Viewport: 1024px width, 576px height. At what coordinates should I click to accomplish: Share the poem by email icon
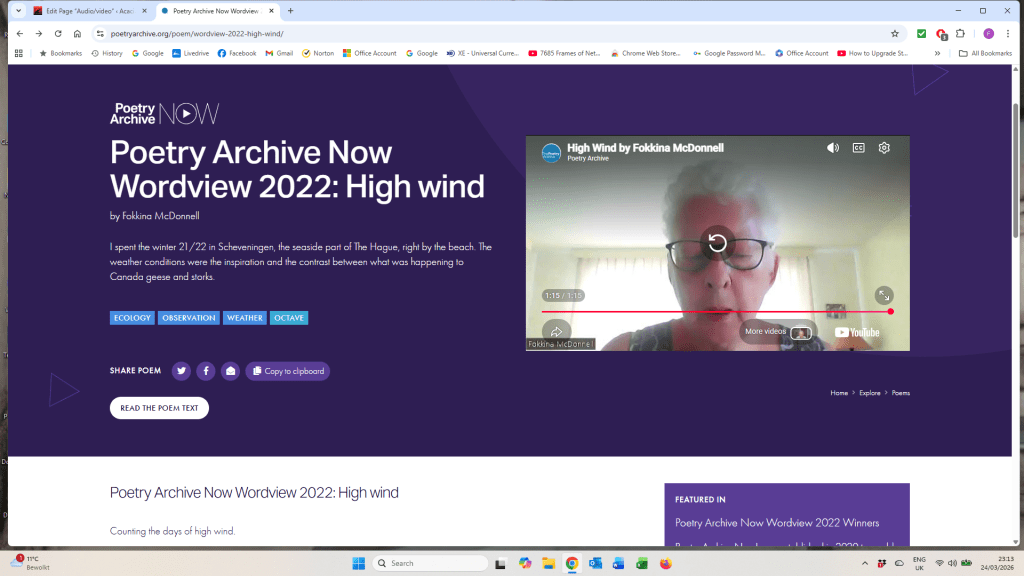pos(230,371)
